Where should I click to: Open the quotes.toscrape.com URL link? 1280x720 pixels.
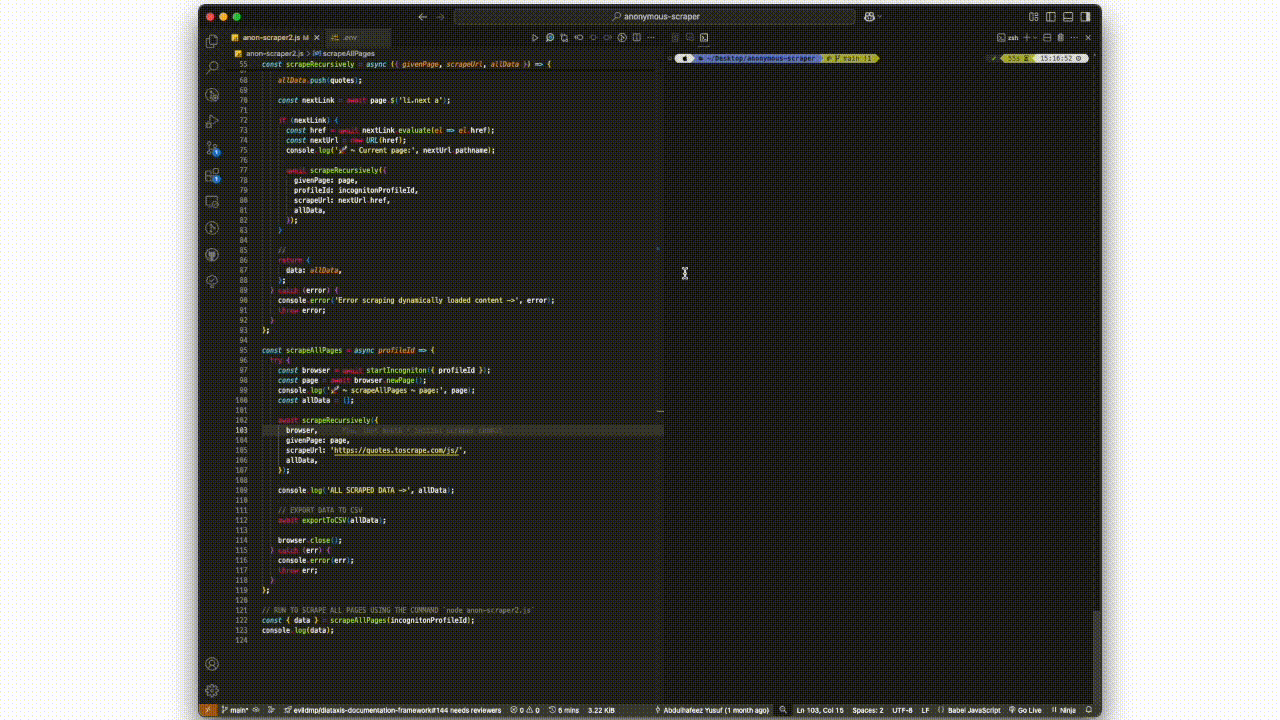398,450
